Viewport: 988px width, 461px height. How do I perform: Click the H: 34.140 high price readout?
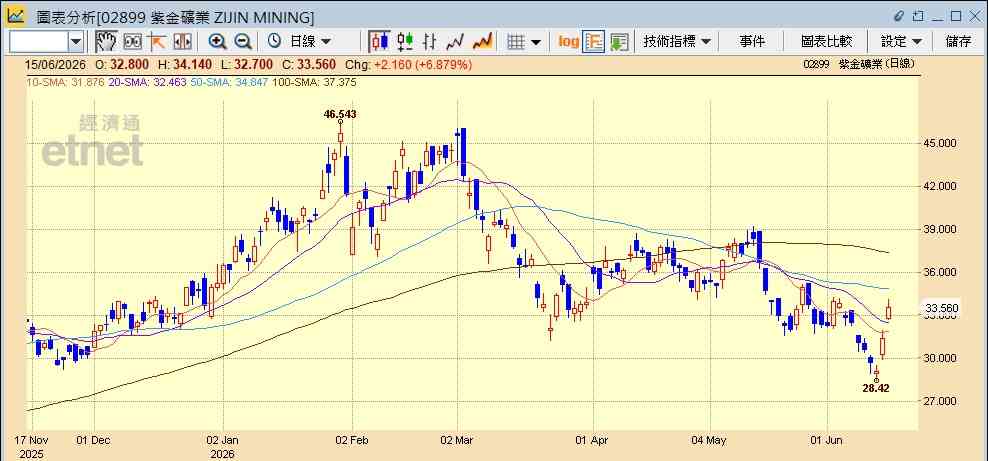187,64
